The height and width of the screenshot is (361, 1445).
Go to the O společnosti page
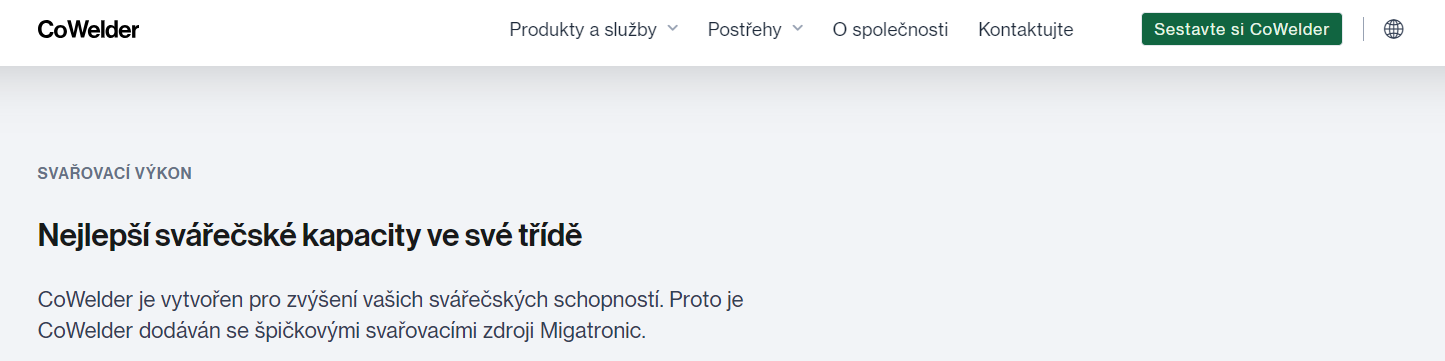coord(890,30)
